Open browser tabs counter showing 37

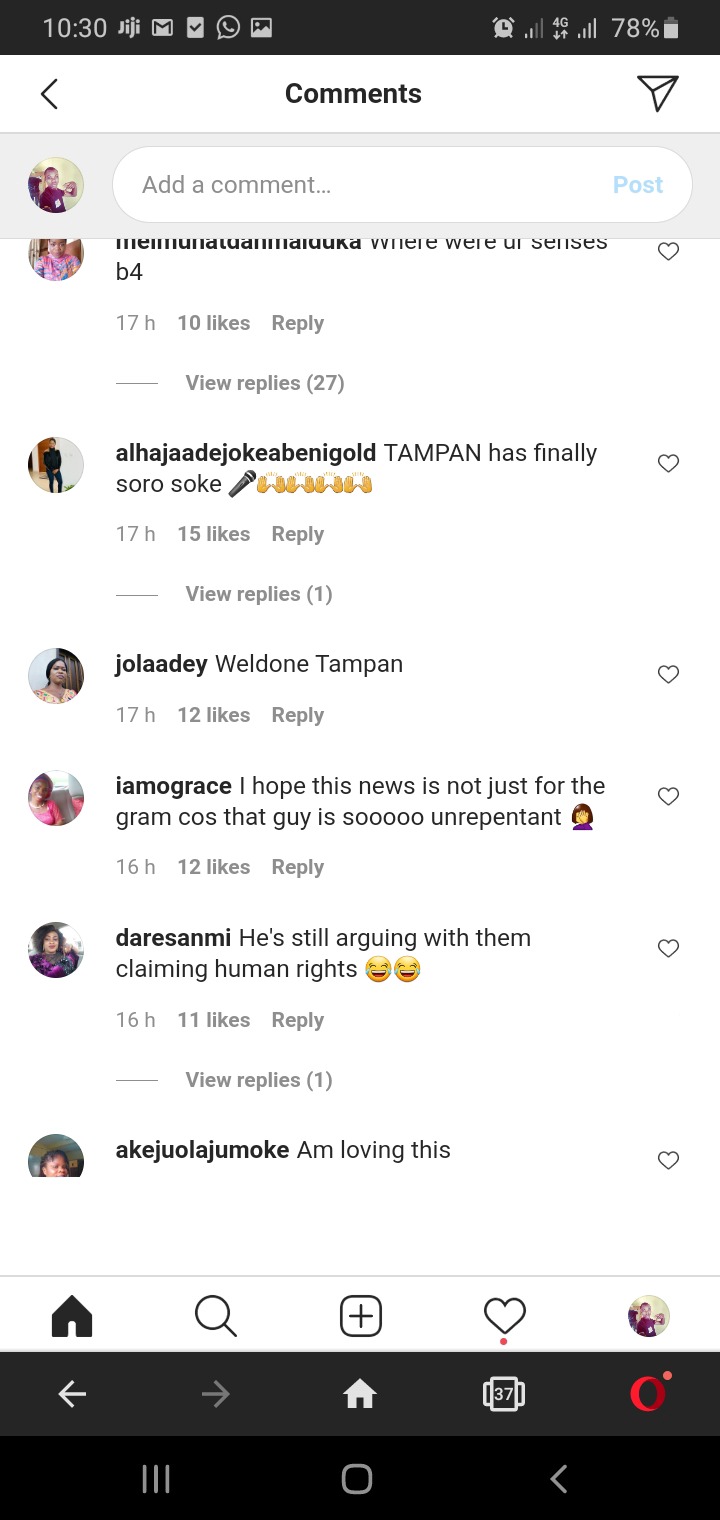coord(504,1394)
